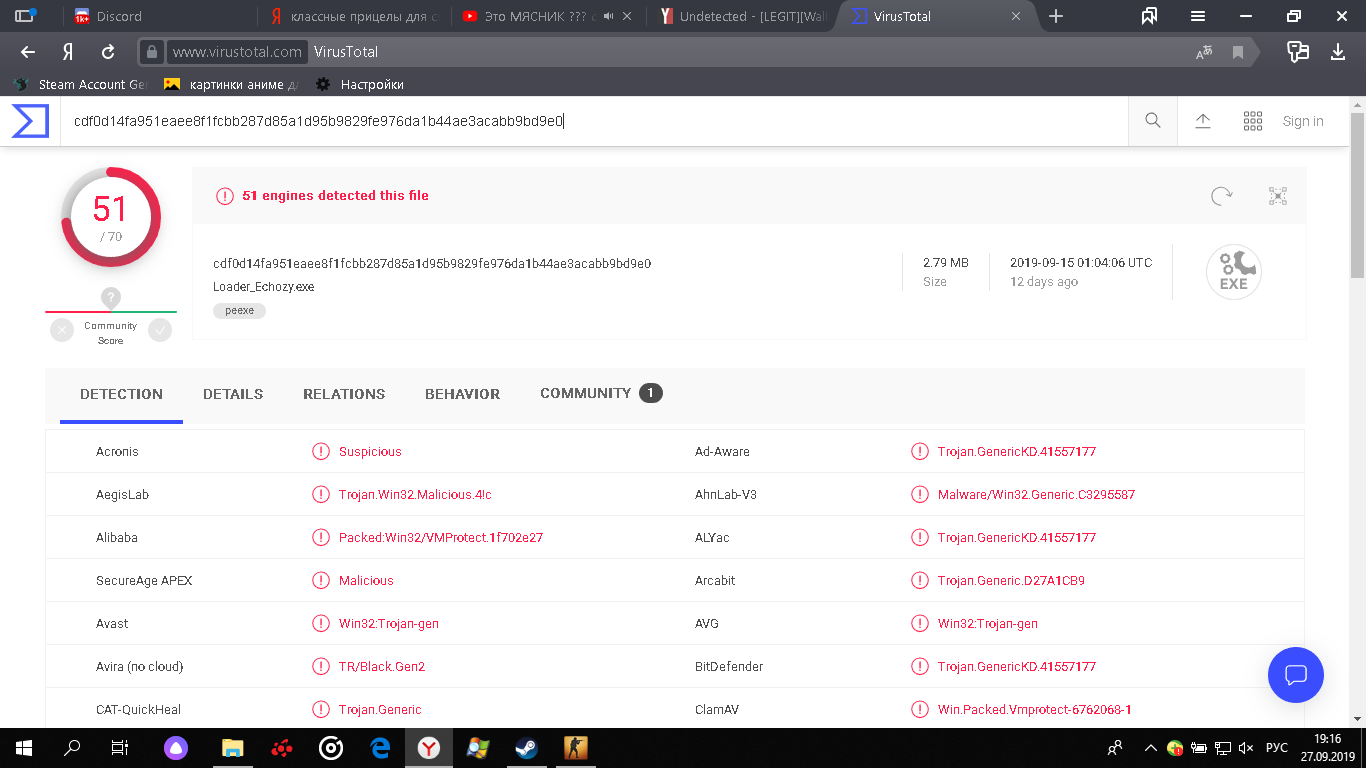This screenshot has width=1366, height=768.
Task: Open the 'Настройки' bookmark
Action: coord(360,84)
